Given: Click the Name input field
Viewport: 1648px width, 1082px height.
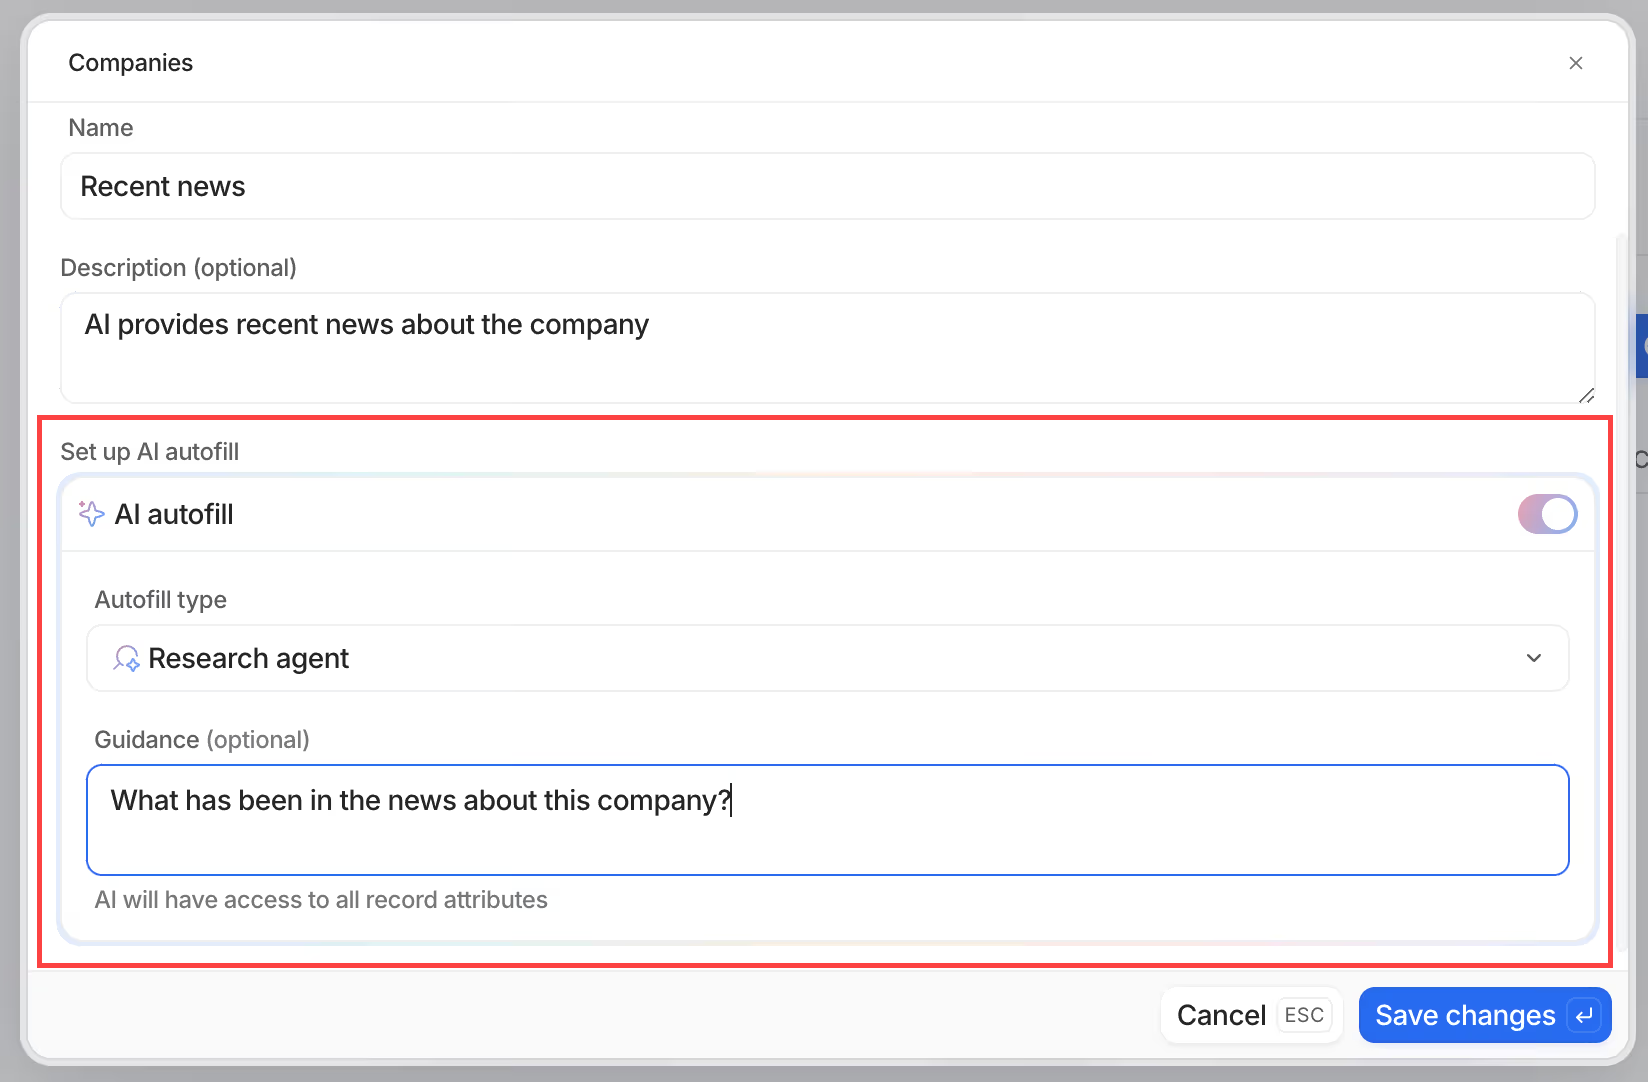Looking at the screenshot, I should pos(827,186).
